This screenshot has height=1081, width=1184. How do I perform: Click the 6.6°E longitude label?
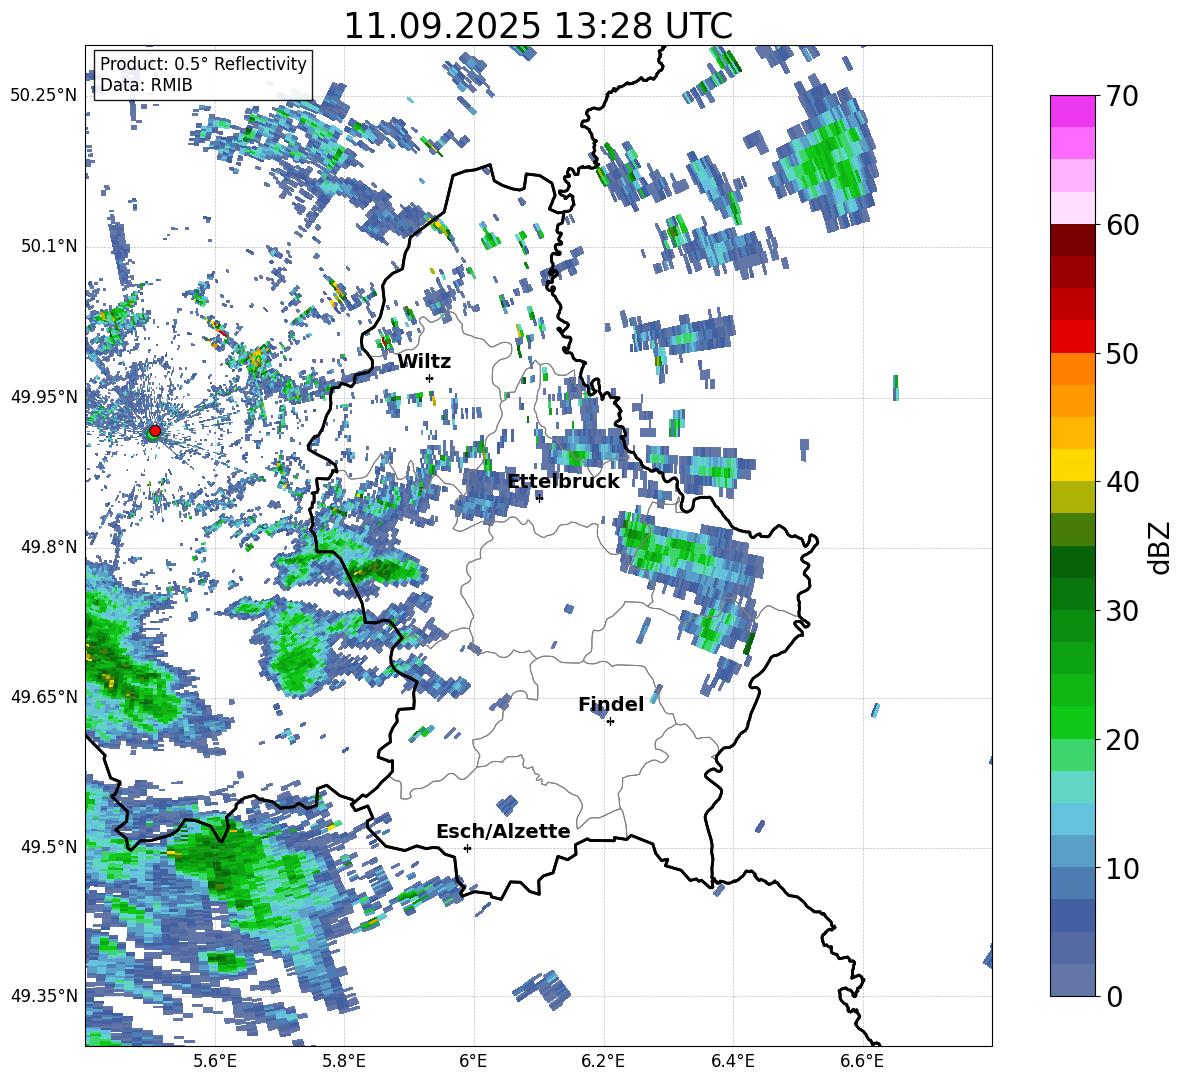point(862,1061)
